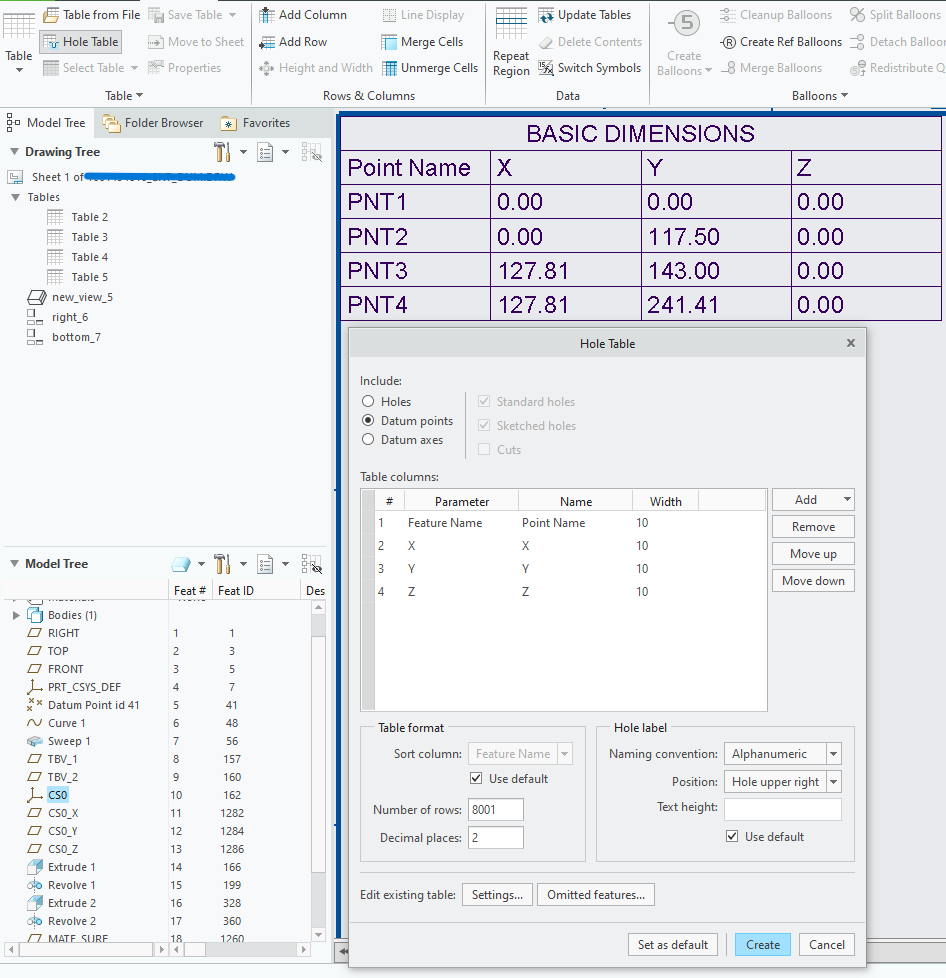
Task: Expand the Bodies (1) node
Action: tap(16, 615)
